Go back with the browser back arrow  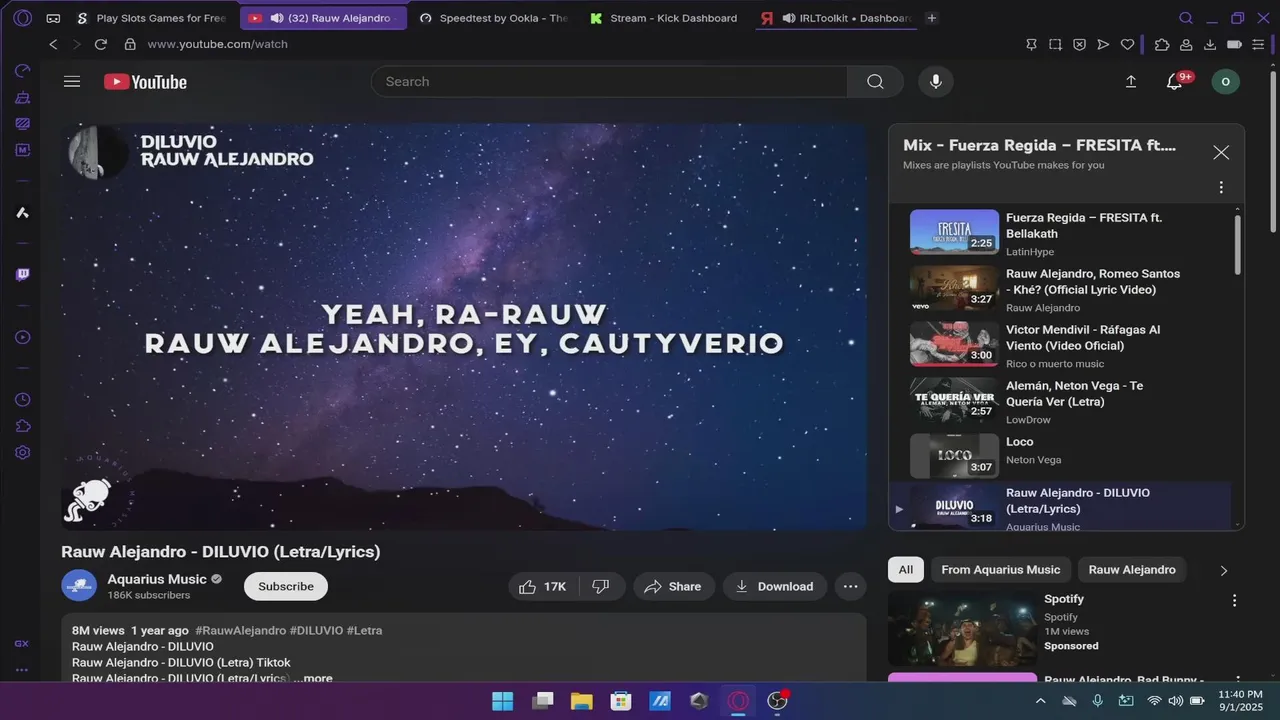coord(54,44)
